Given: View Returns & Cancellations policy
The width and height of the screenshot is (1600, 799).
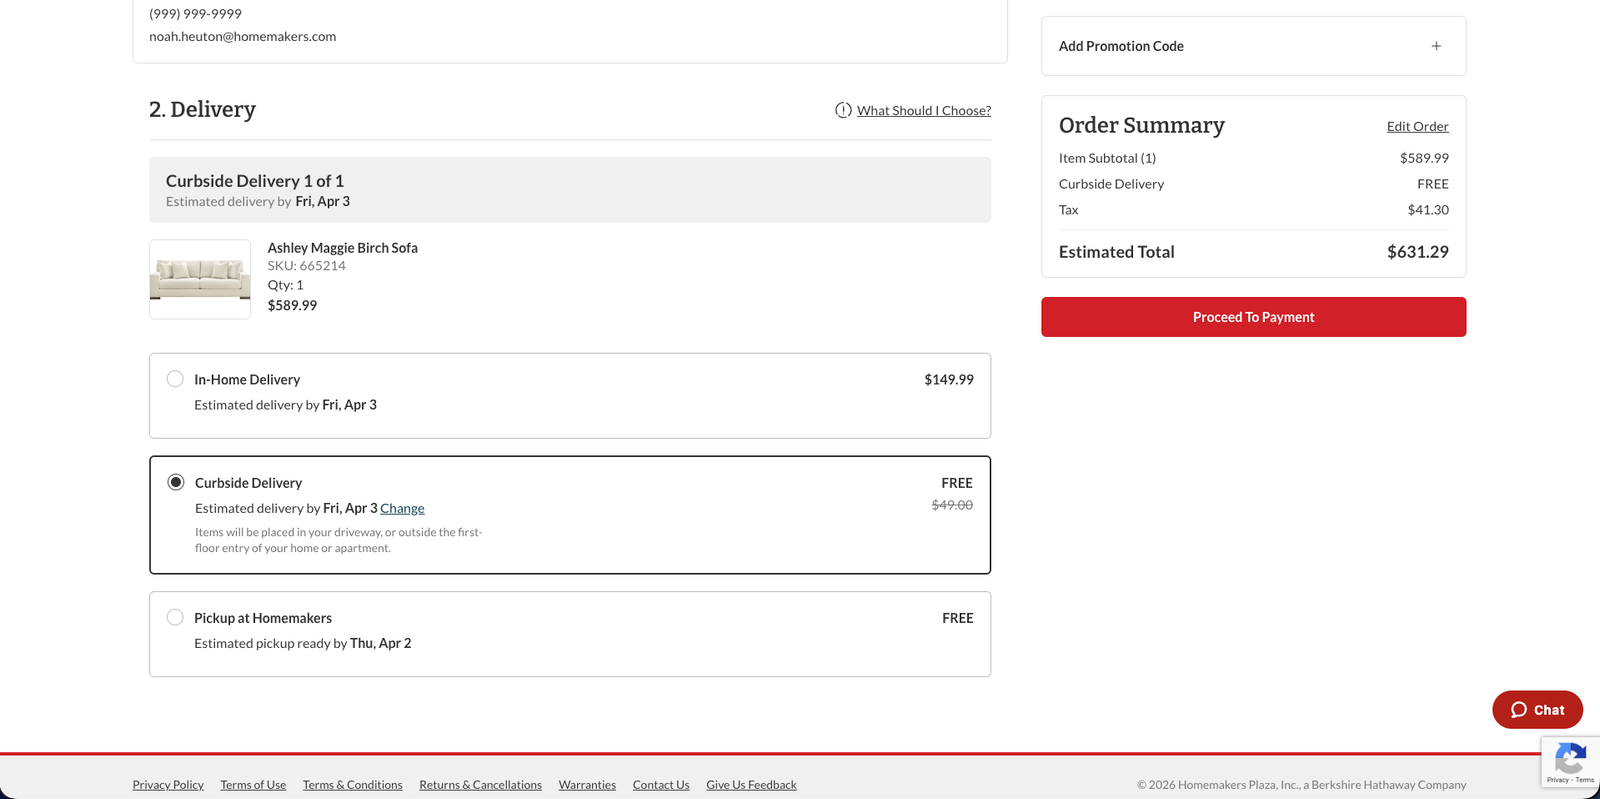Looking at the screenshot, I should (480, 785).
